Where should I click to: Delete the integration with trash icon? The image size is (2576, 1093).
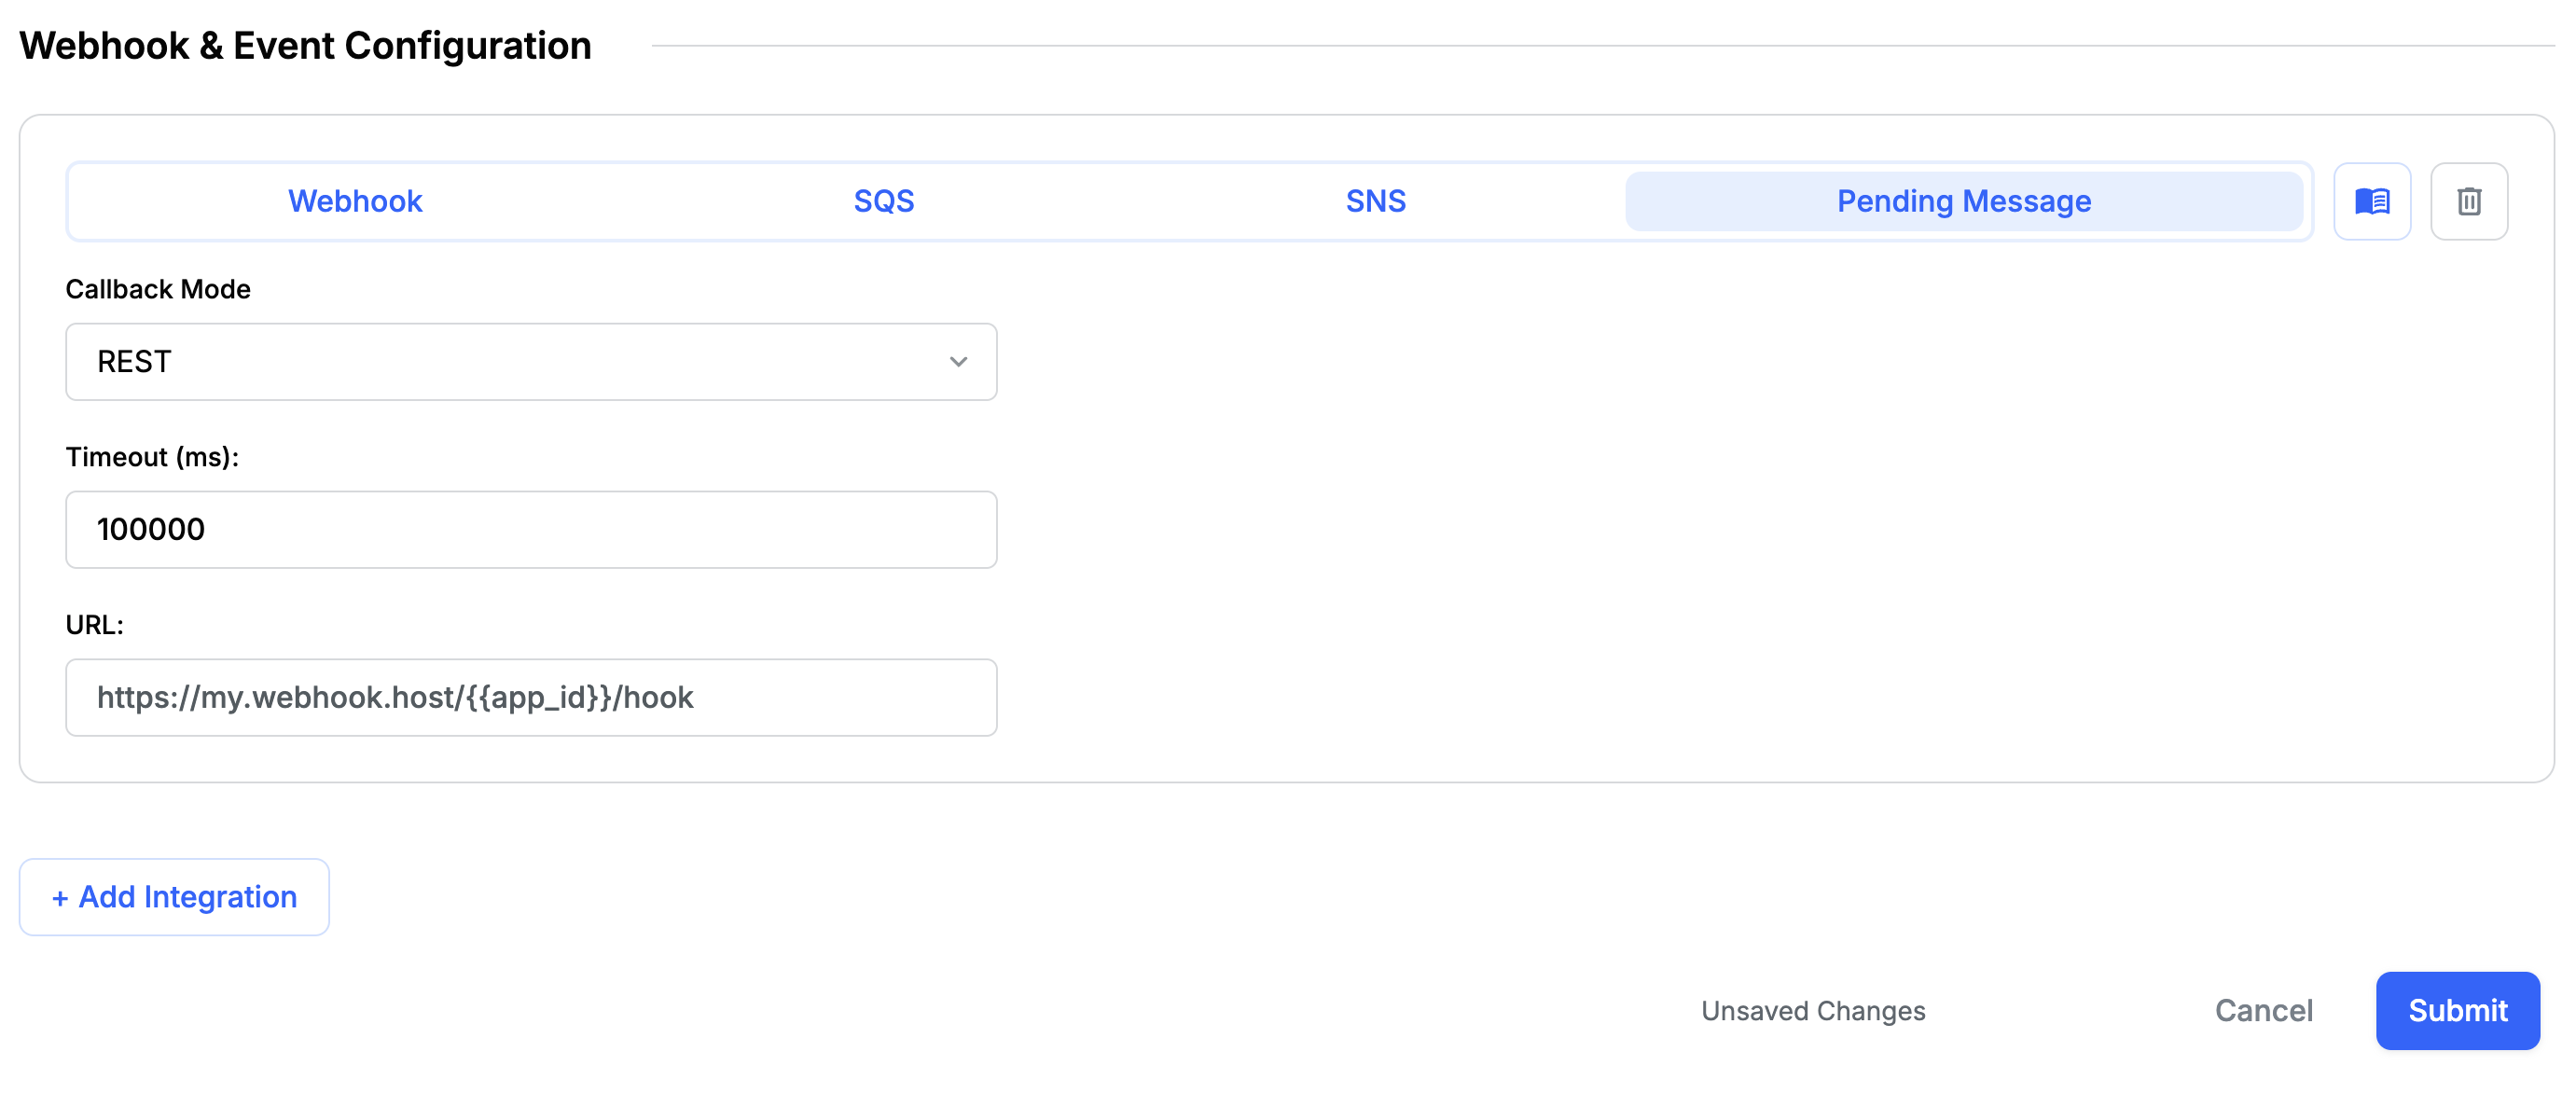pos(2468,201)
